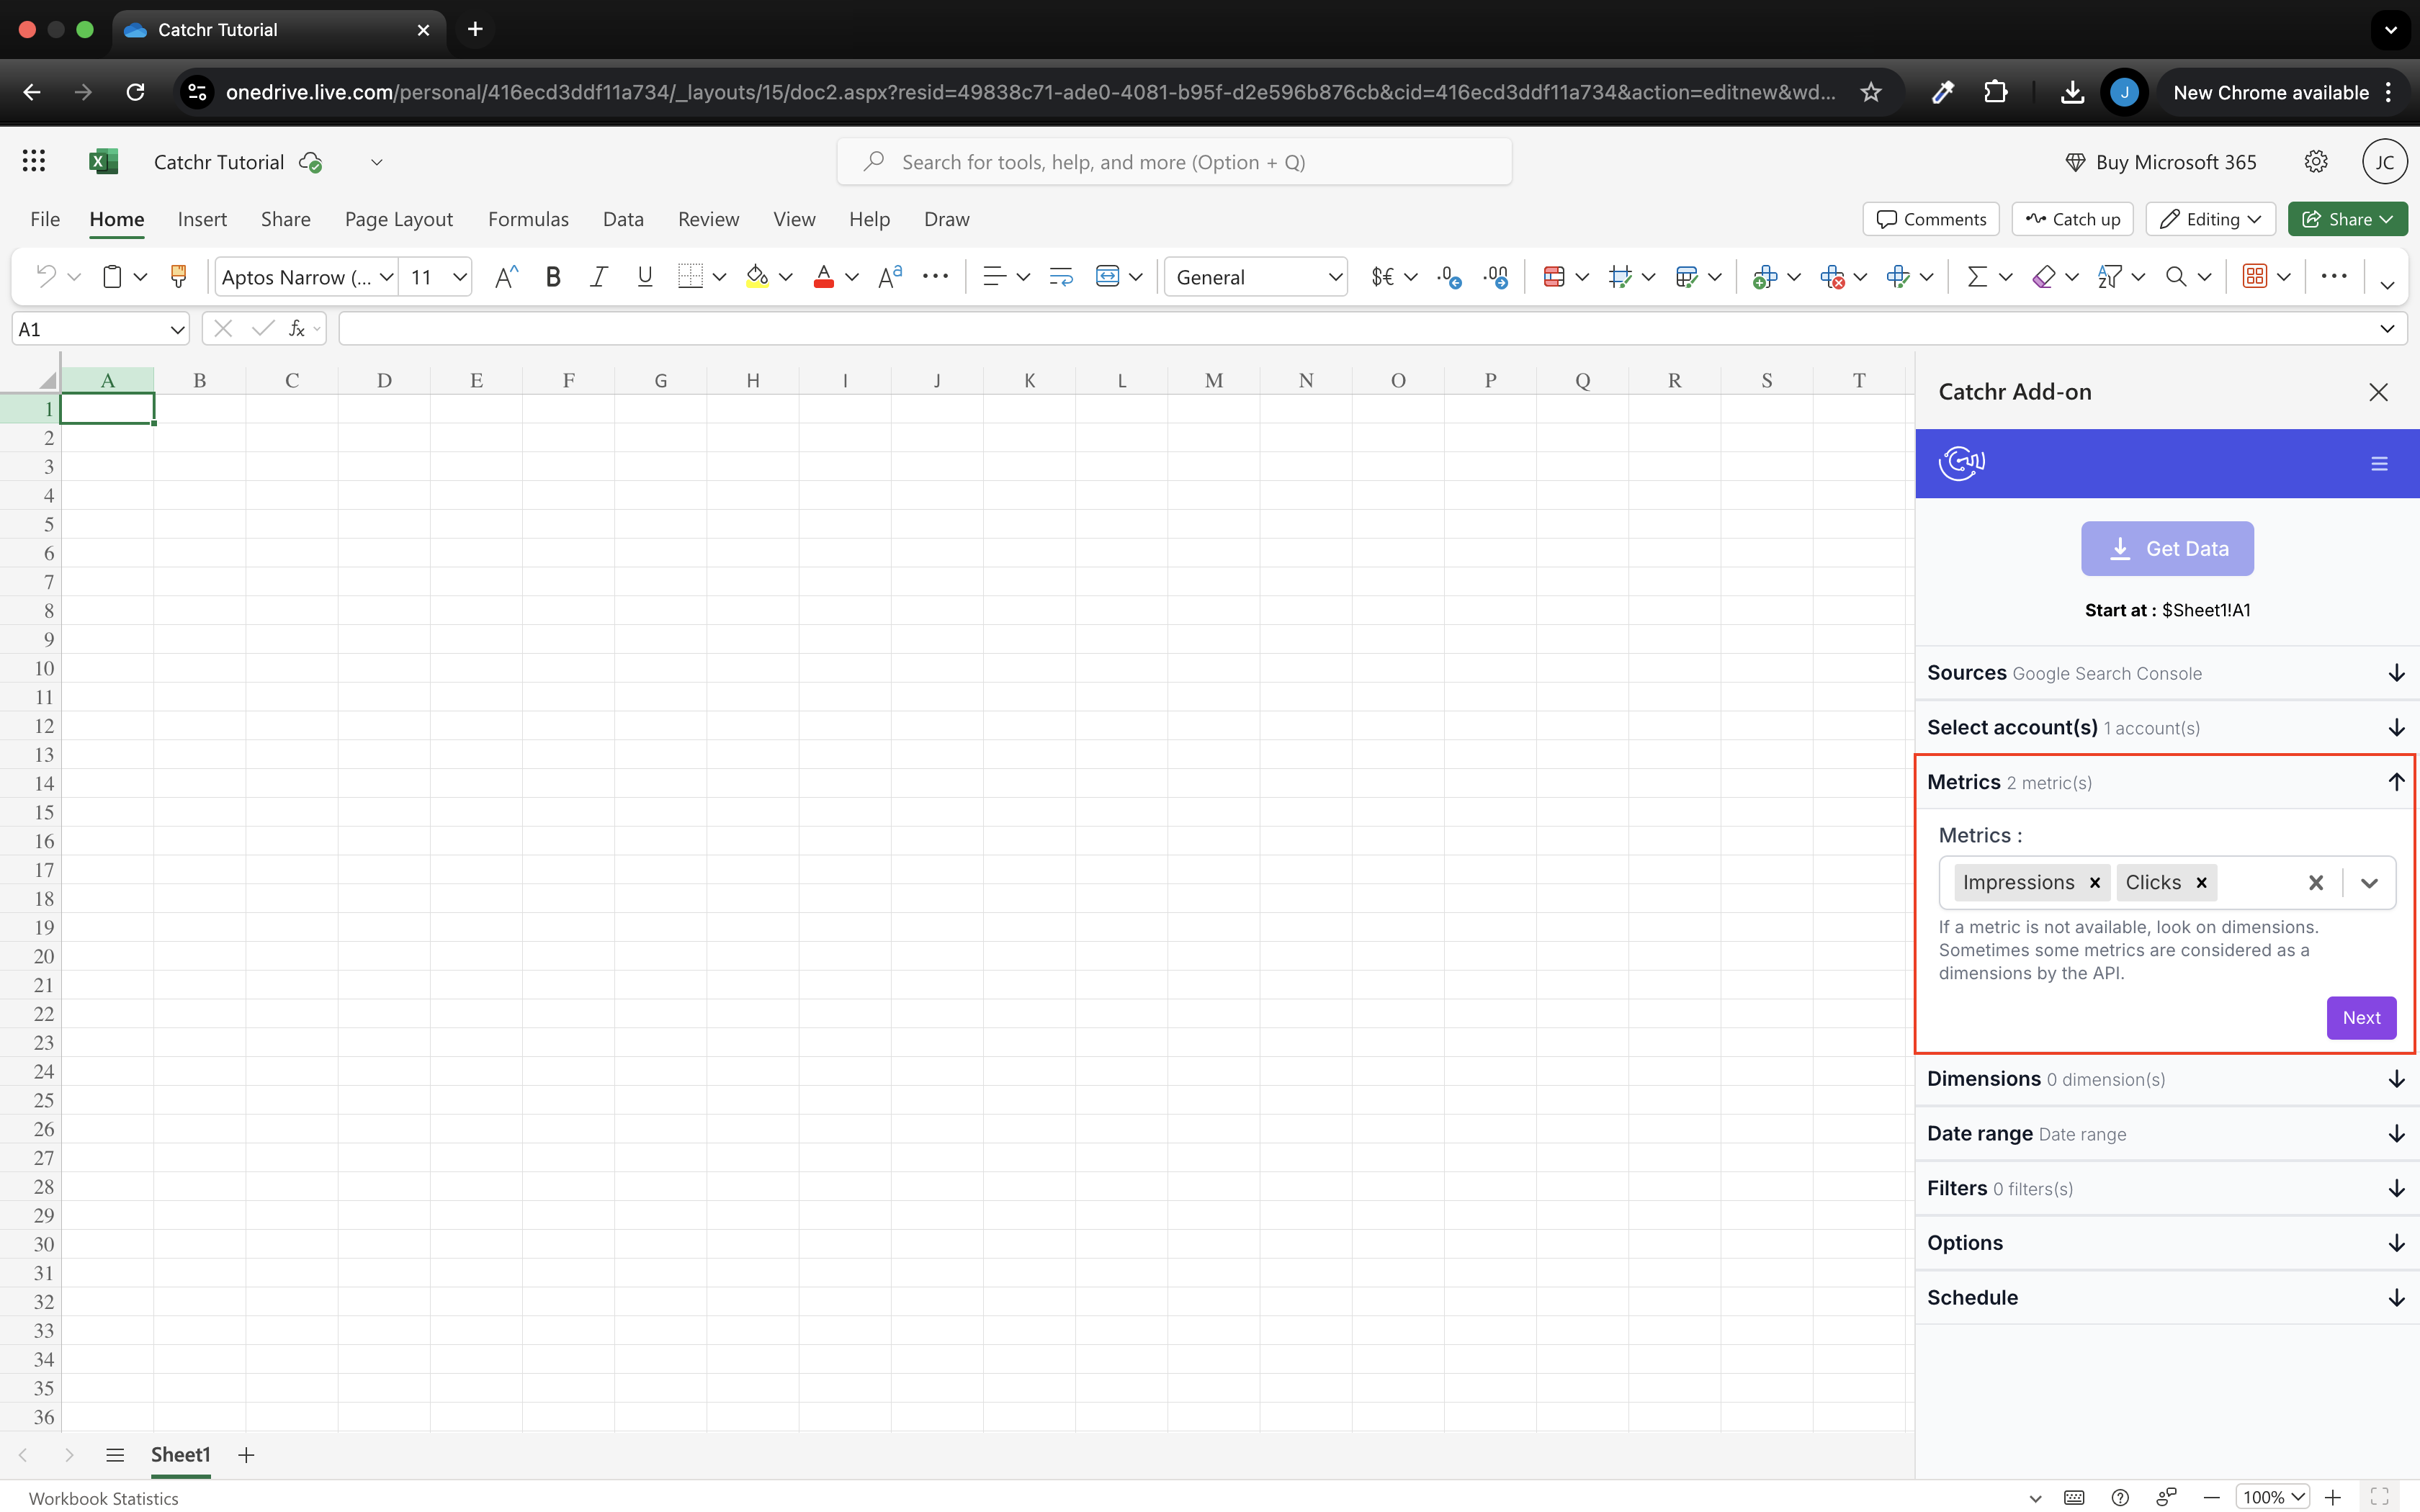Click the zoom in plus button
This screenshot has width=2420, height=1512.
[x=2333, y=1497]
